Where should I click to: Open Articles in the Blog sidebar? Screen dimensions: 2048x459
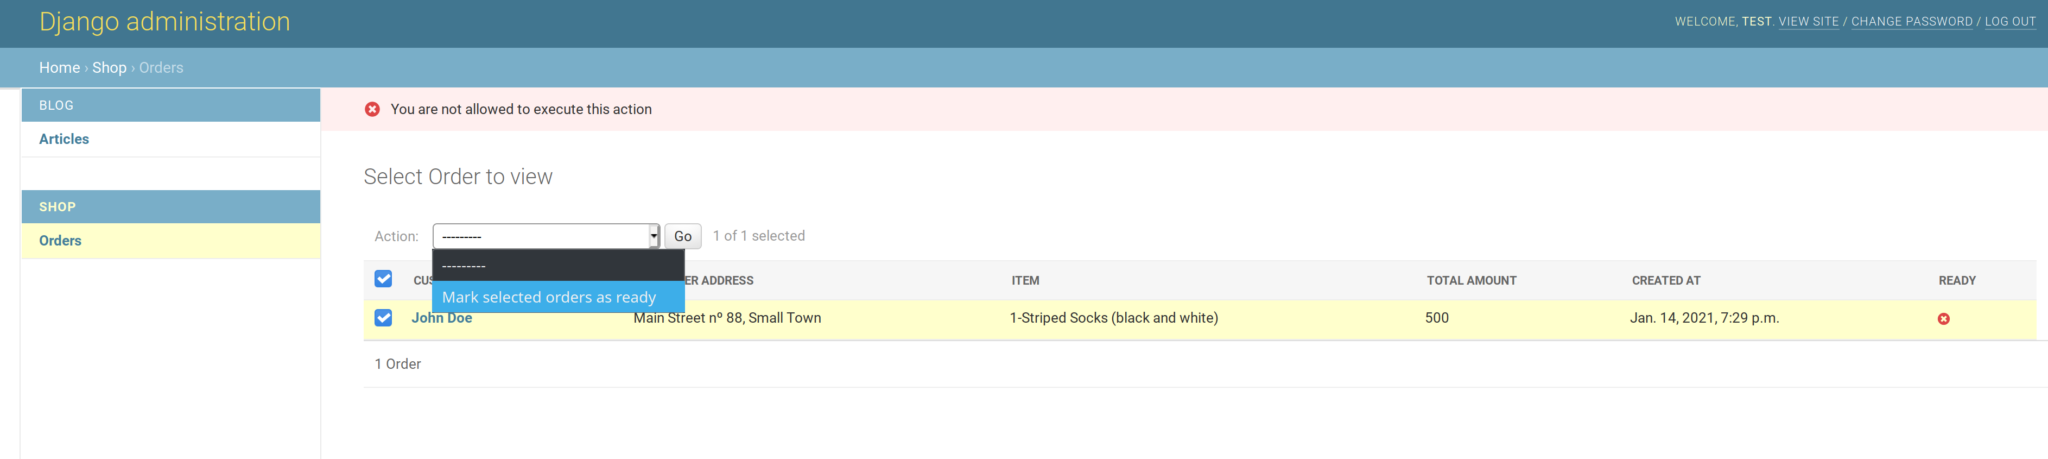pos(64,139)
